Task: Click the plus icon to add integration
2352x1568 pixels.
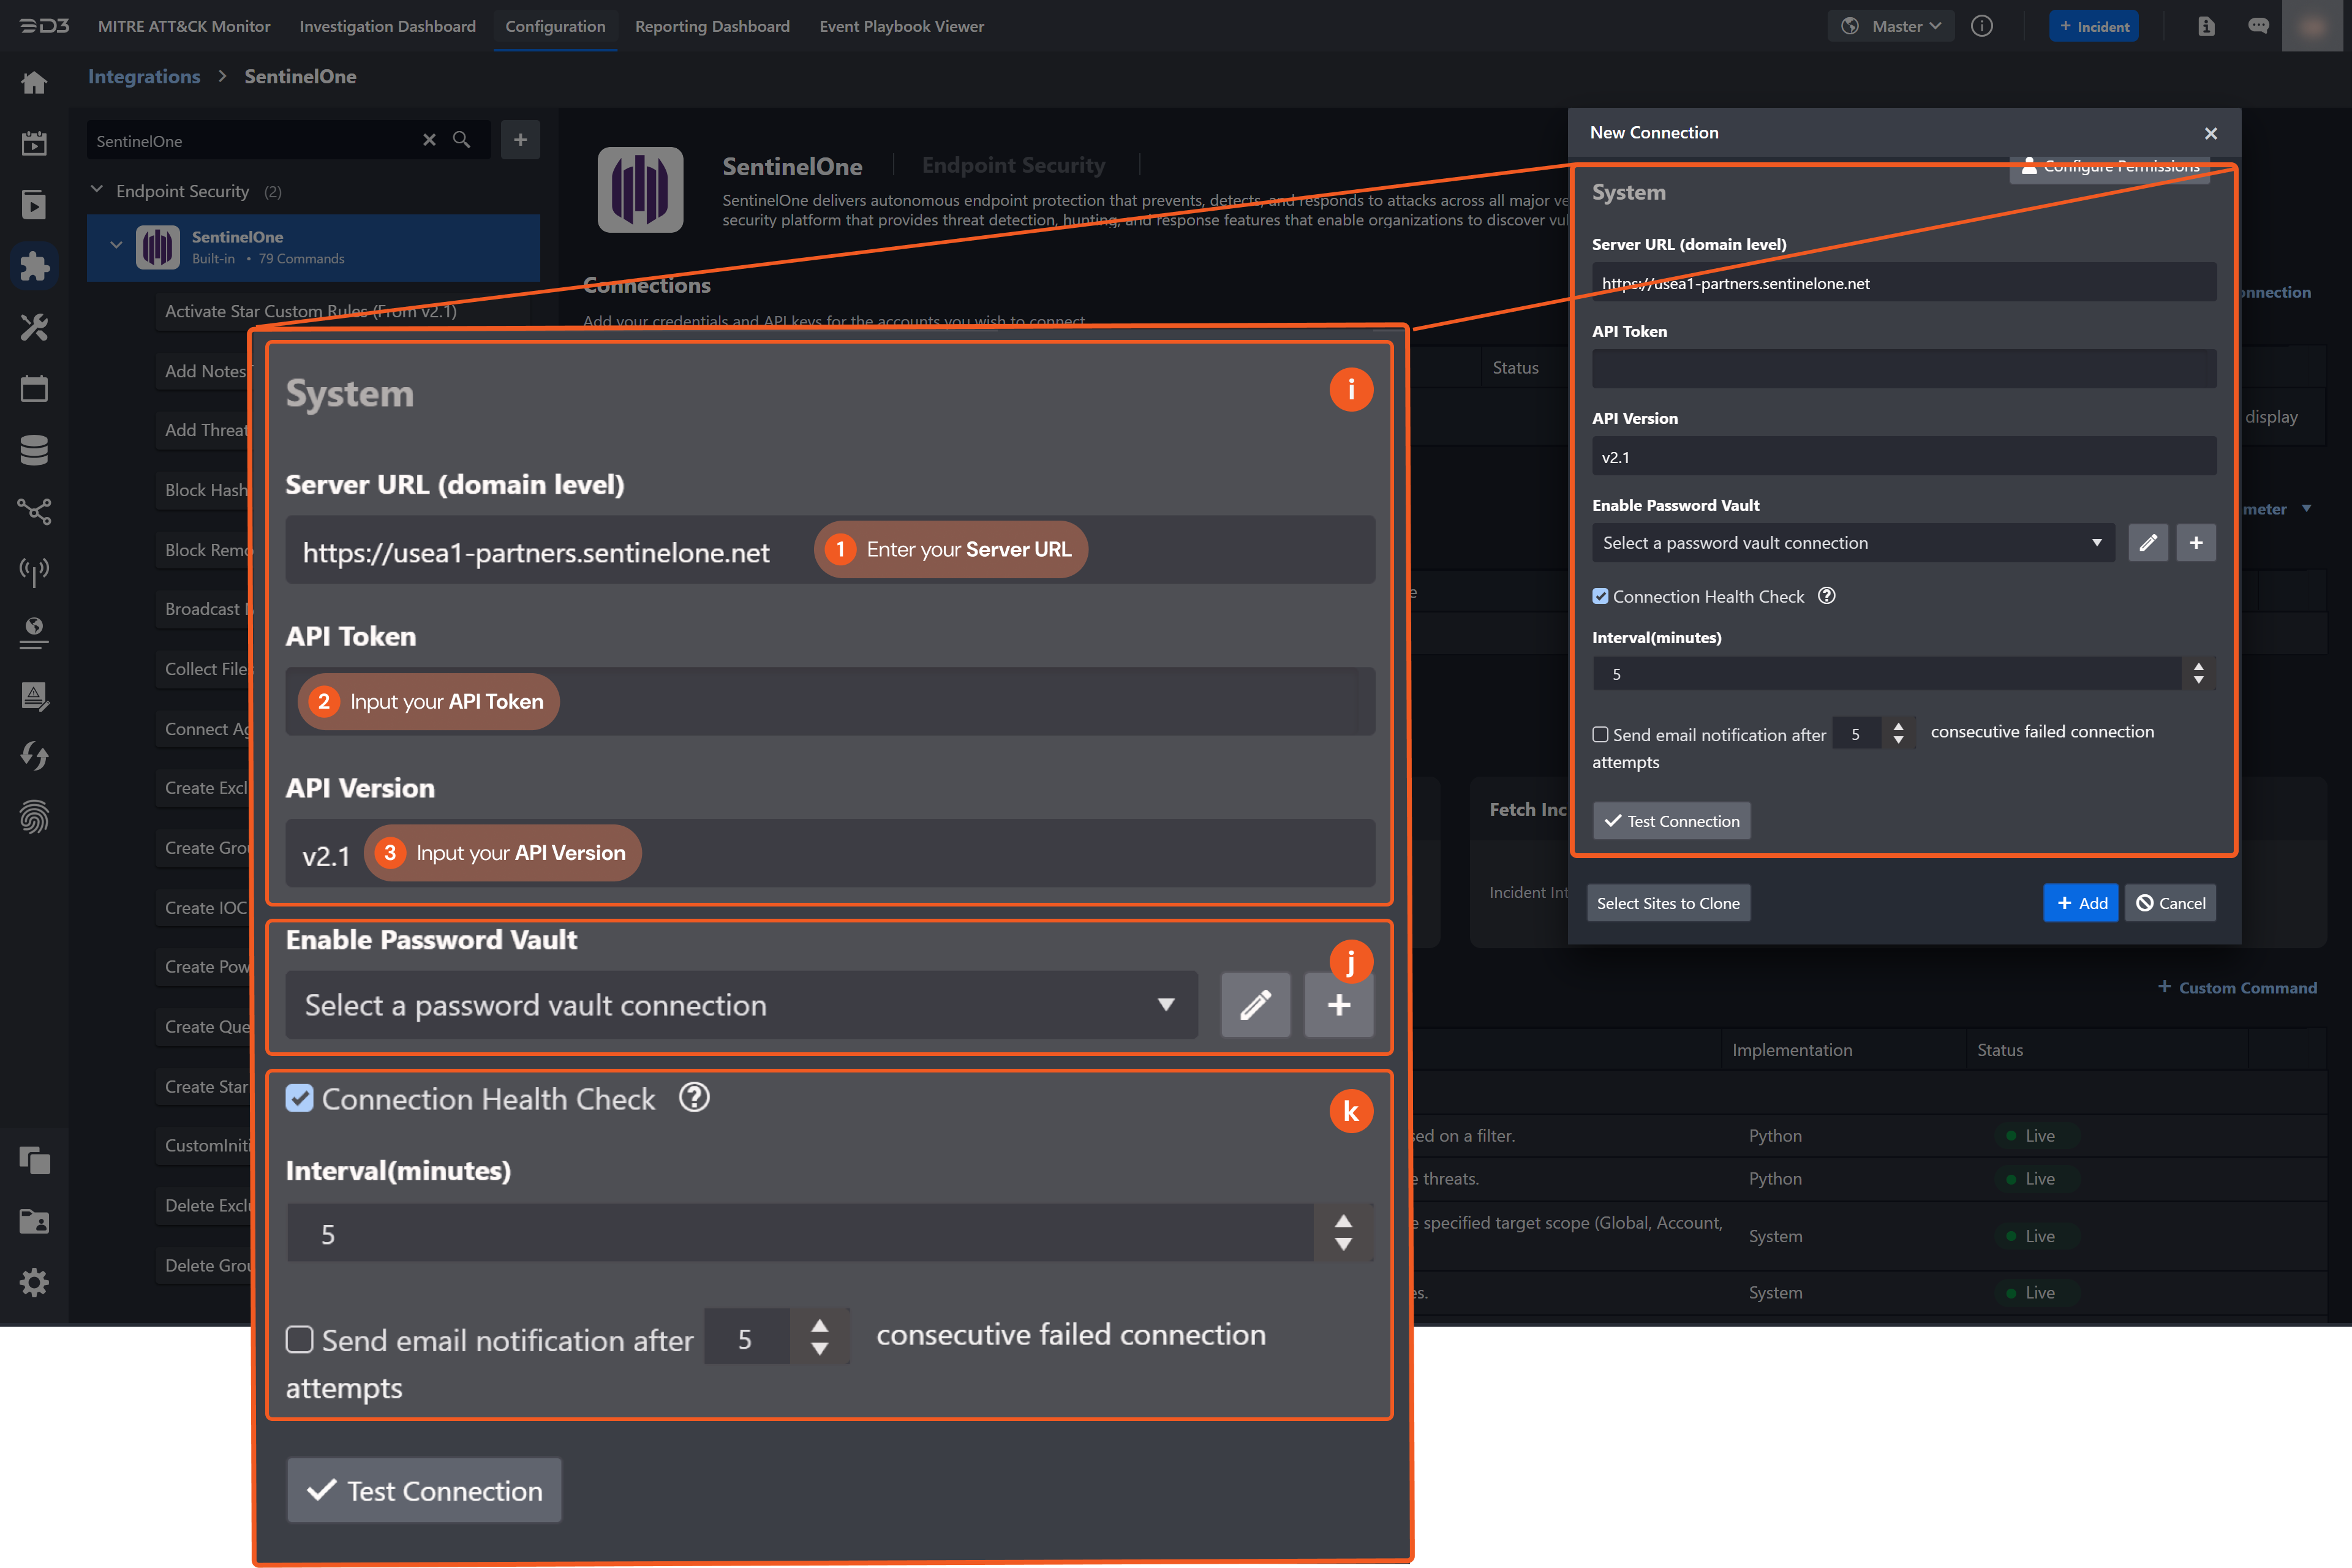Action: click(x=520, y=140)
